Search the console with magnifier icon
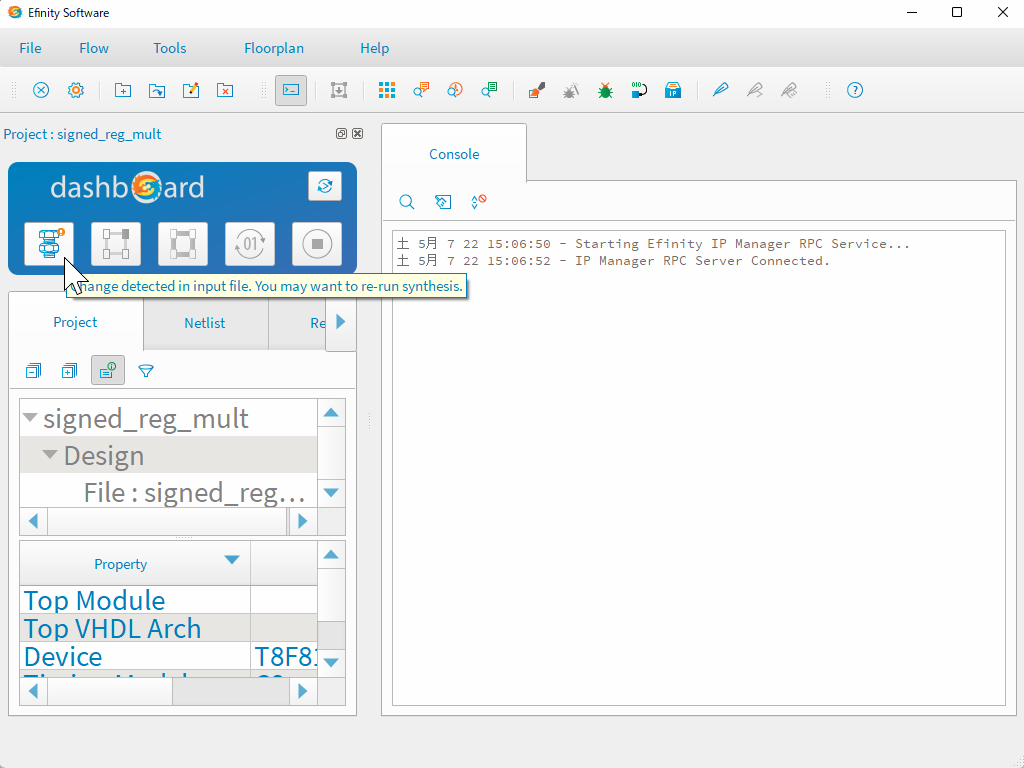The height and width of the screenshot is (768, 1024). pos(407,202)
